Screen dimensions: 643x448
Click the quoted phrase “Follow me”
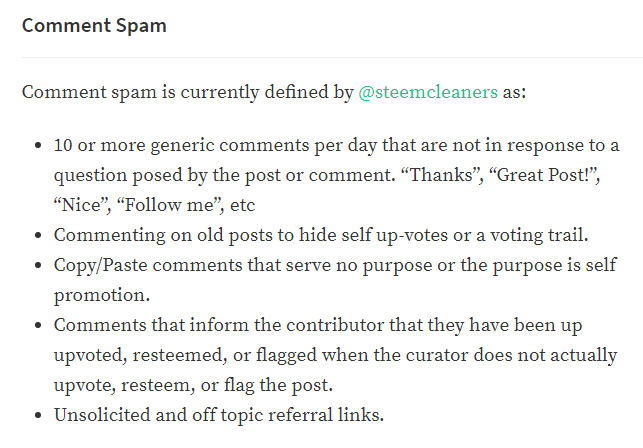170,205
